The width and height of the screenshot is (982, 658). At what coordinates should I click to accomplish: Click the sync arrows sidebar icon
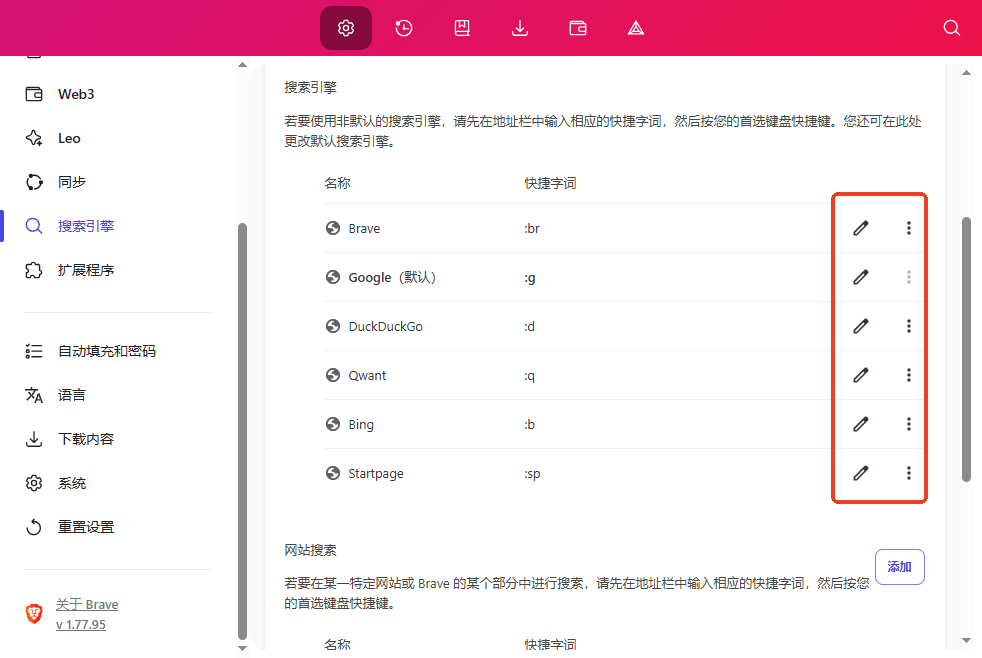click(34, 182)
